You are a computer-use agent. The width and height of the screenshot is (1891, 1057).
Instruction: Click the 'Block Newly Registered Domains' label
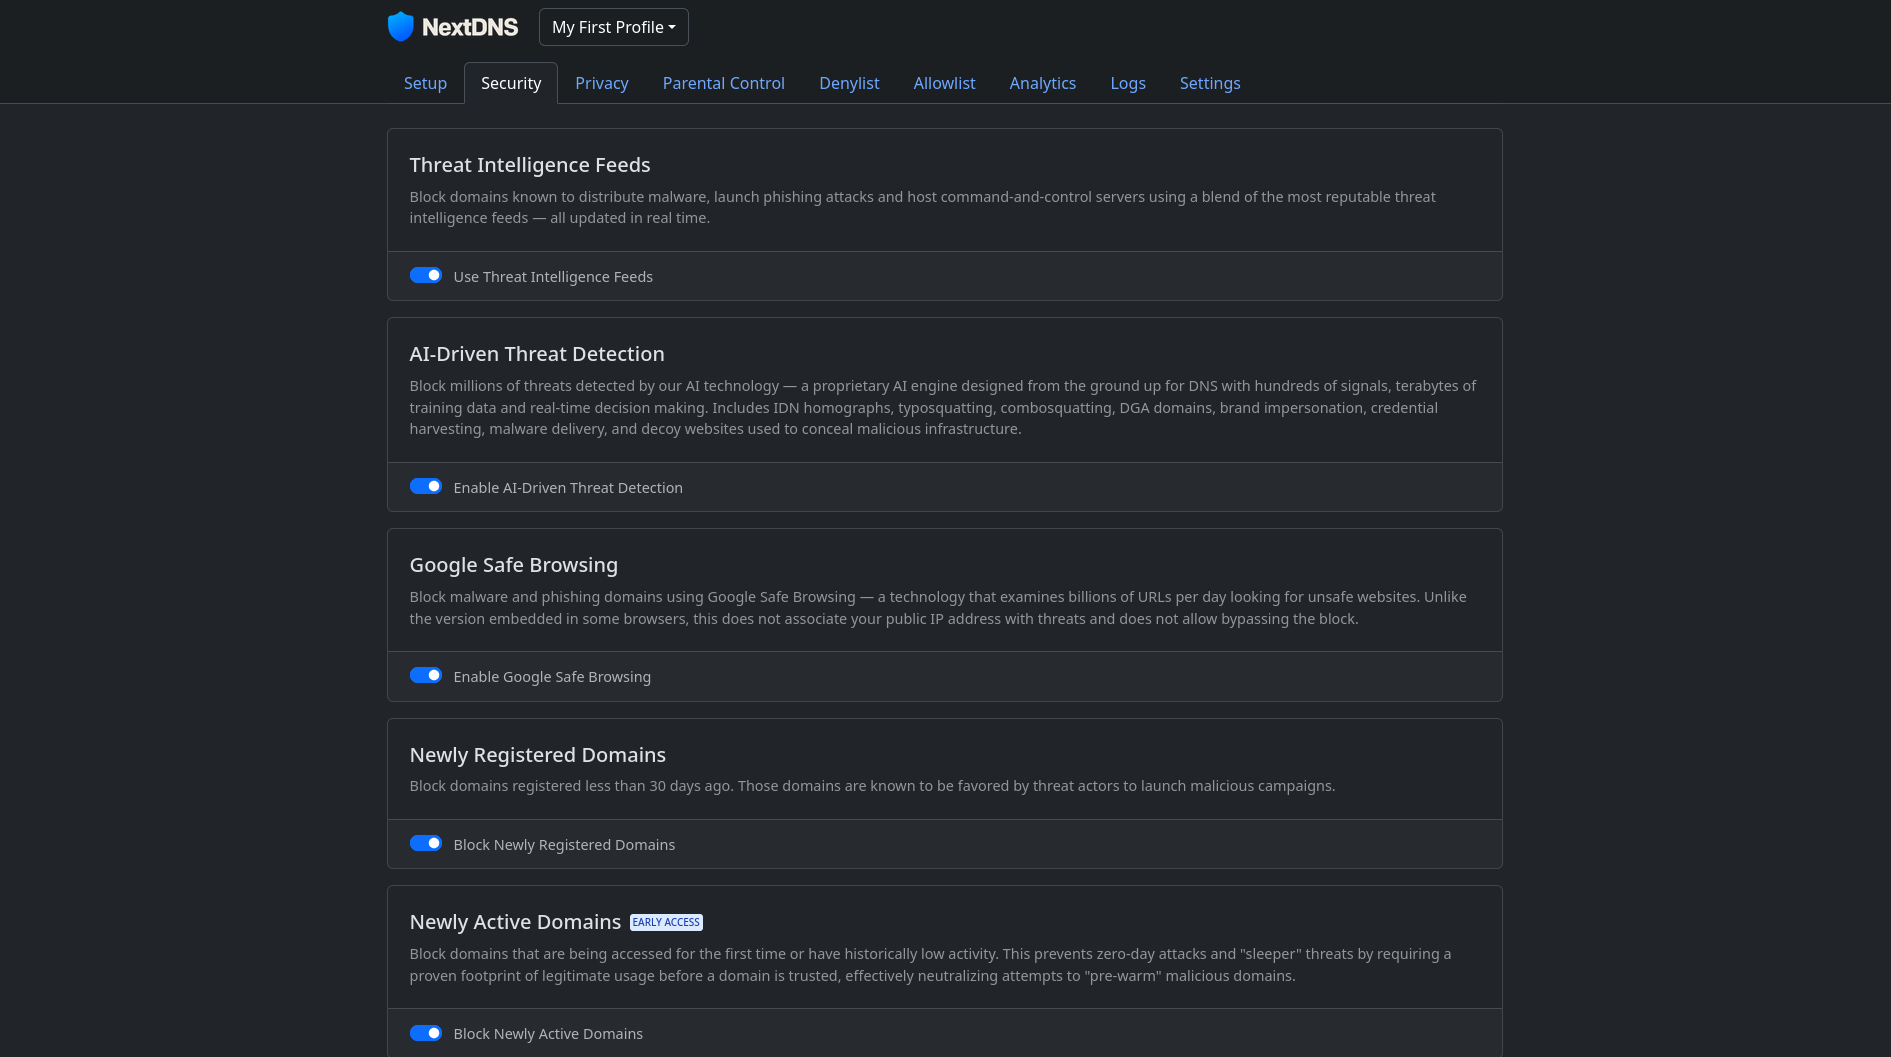click(564, 845)
